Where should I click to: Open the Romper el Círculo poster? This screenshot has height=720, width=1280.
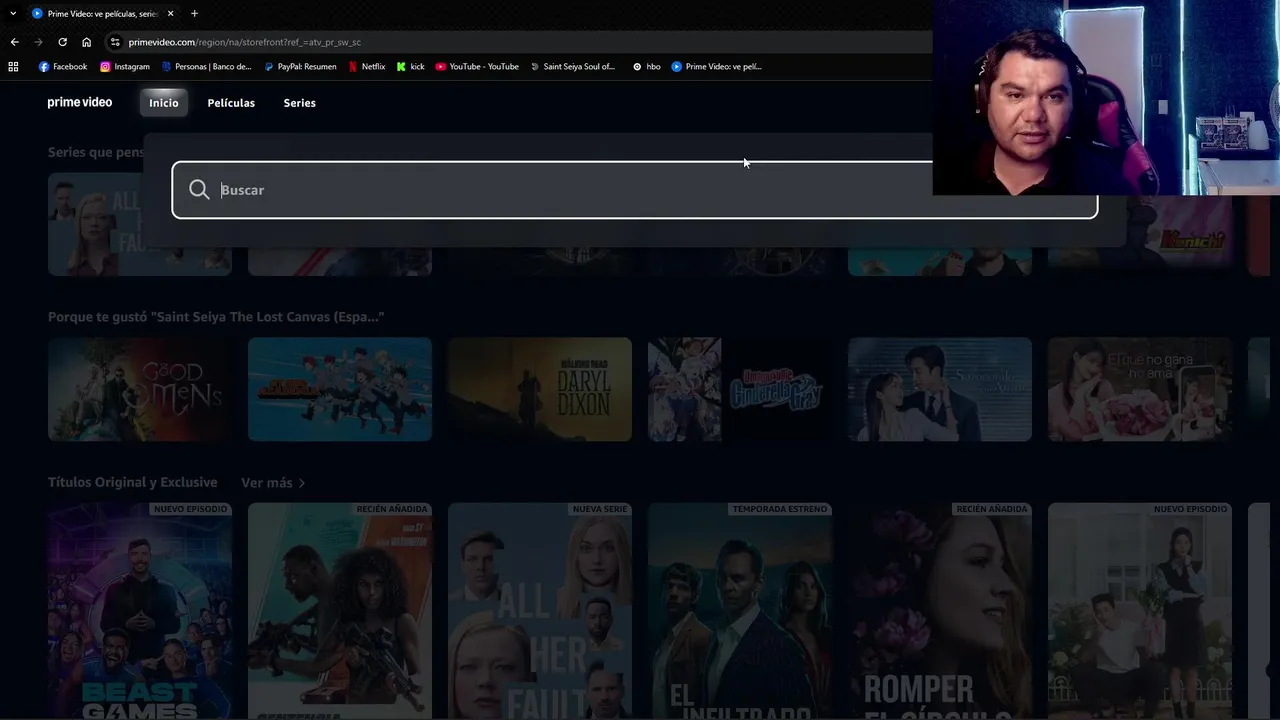[x=940, y=610]
